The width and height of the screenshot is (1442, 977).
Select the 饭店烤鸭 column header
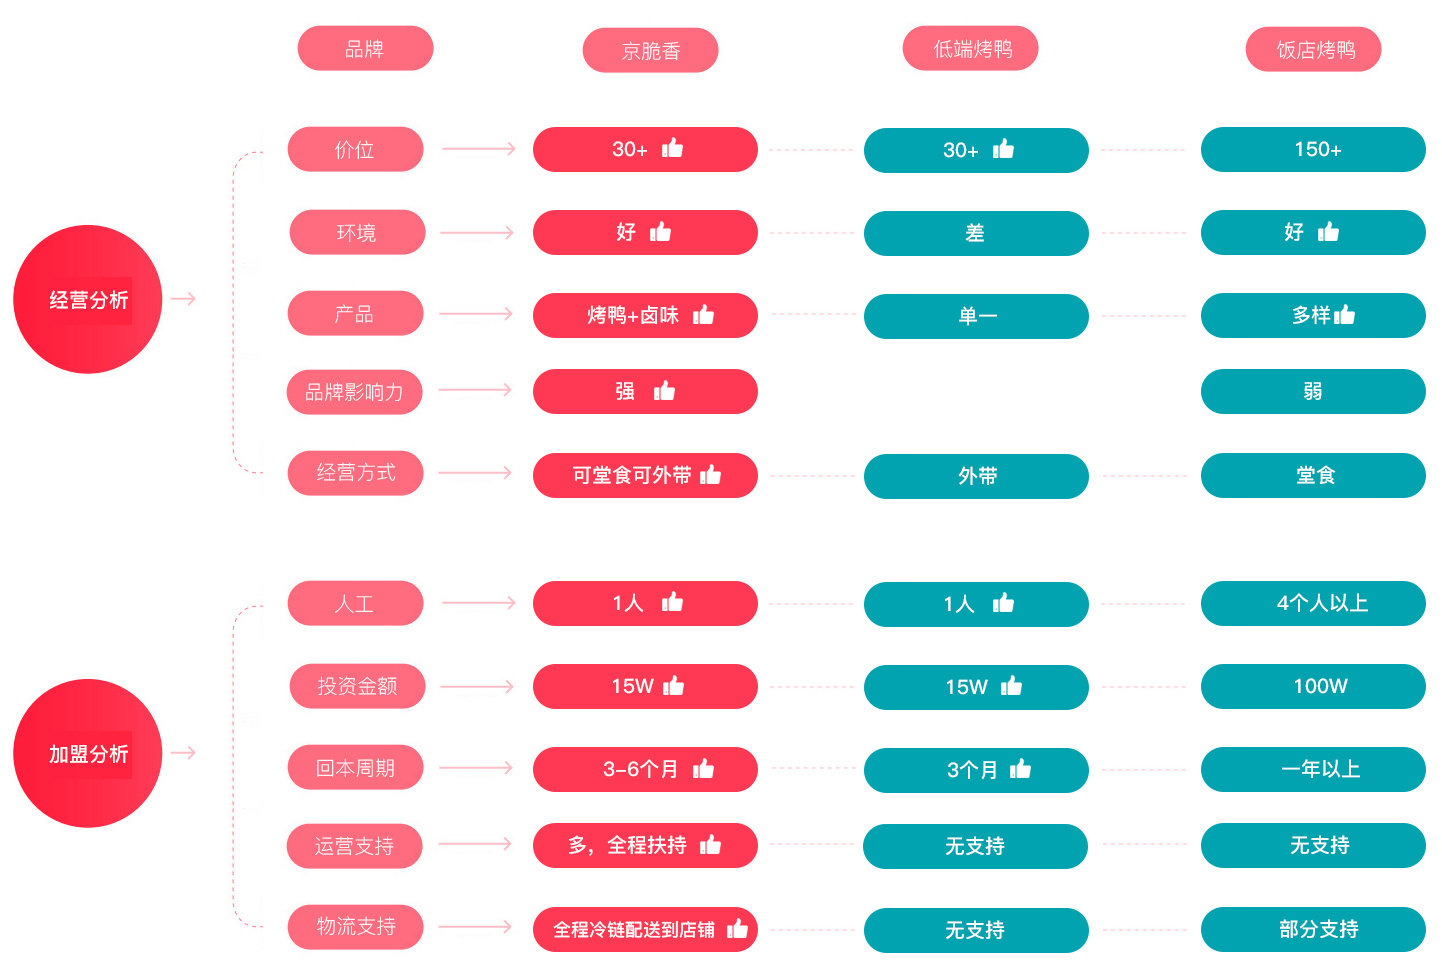click(1313, 50)
